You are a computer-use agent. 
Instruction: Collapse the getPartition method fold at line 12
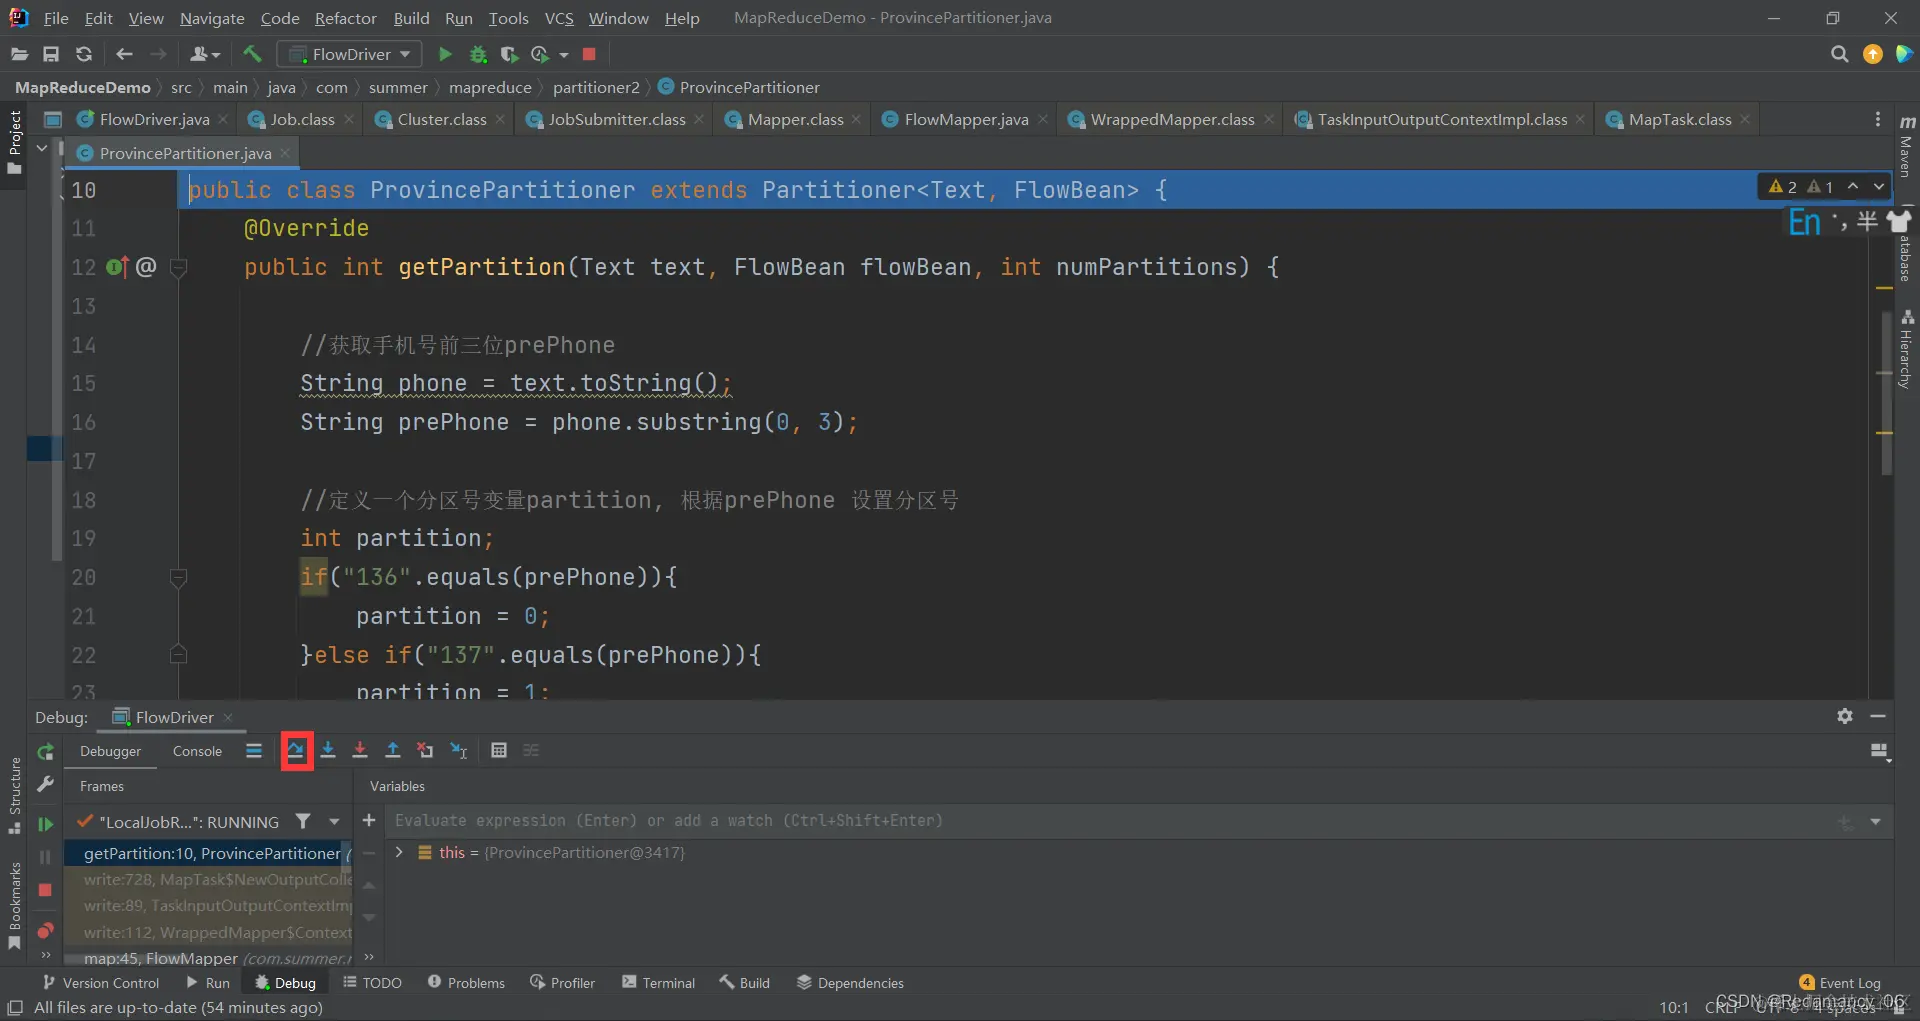[x=179, y=267]
